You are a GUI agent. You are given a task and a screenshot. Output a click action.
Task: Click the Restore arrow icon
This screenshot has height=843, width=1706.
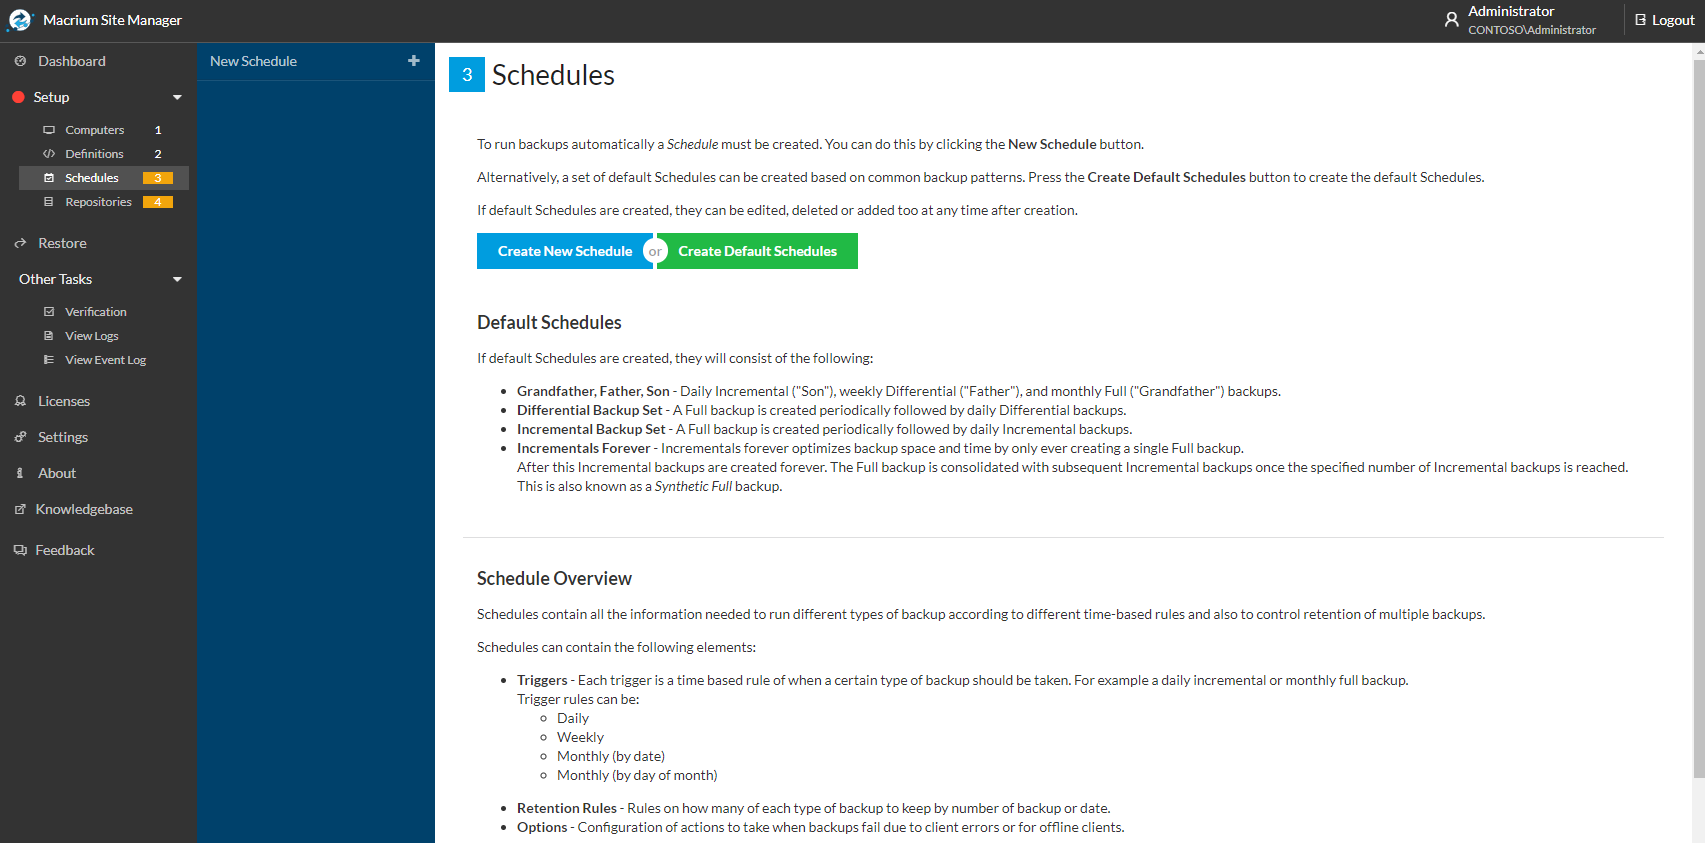click(x=20, y=243)
